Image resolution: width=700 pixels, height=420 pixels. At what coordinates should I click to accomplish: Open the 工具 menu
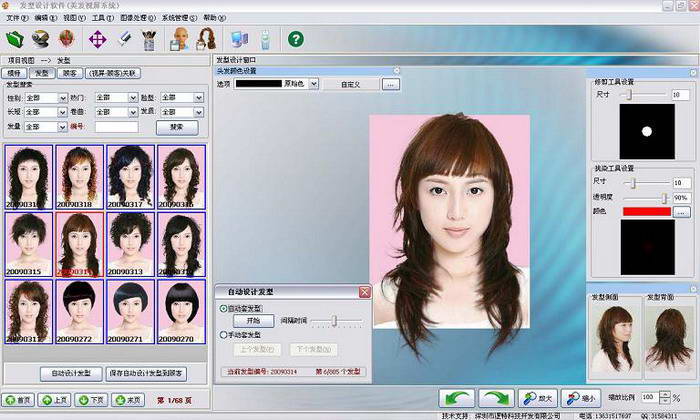(x=103, y=18)
